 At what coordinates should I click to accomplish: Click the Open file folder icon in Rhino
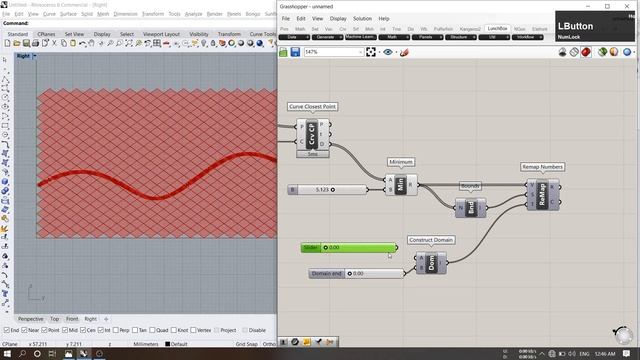(x=17, y=43)
